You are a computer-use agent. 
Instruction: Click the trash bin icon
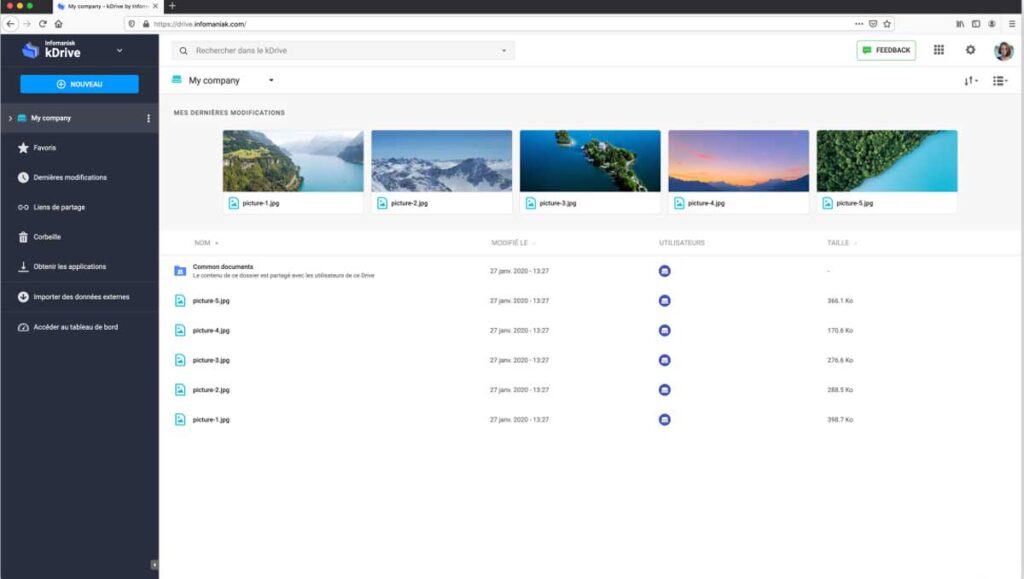coord(23,237)
